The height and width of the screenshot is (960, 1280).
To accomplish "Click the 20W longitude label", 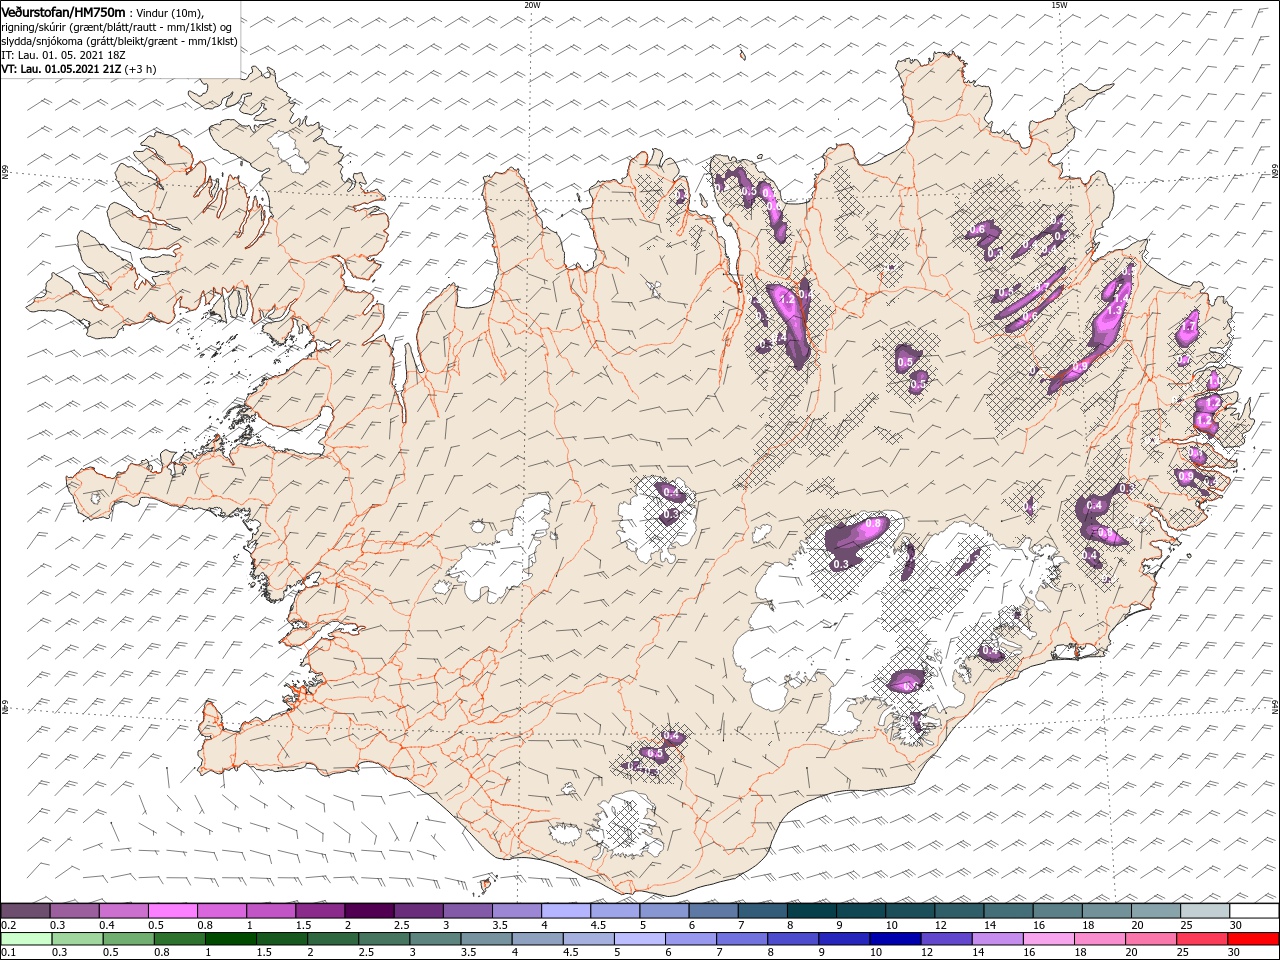I will pyautogui.click(x=532, y=5).
